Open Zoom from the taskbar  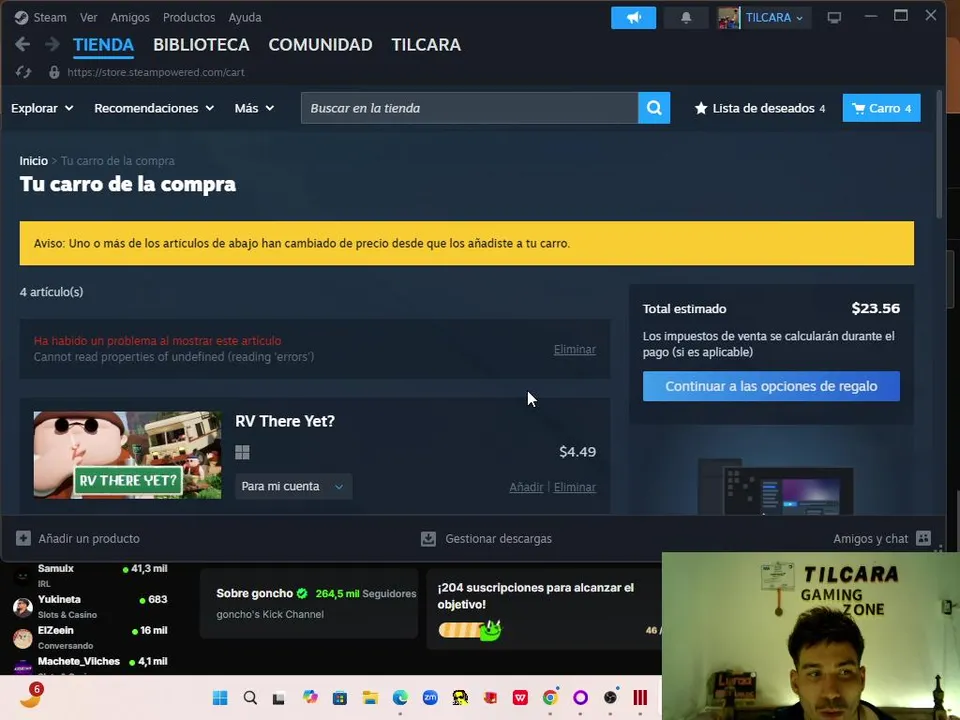pos(430,697)
